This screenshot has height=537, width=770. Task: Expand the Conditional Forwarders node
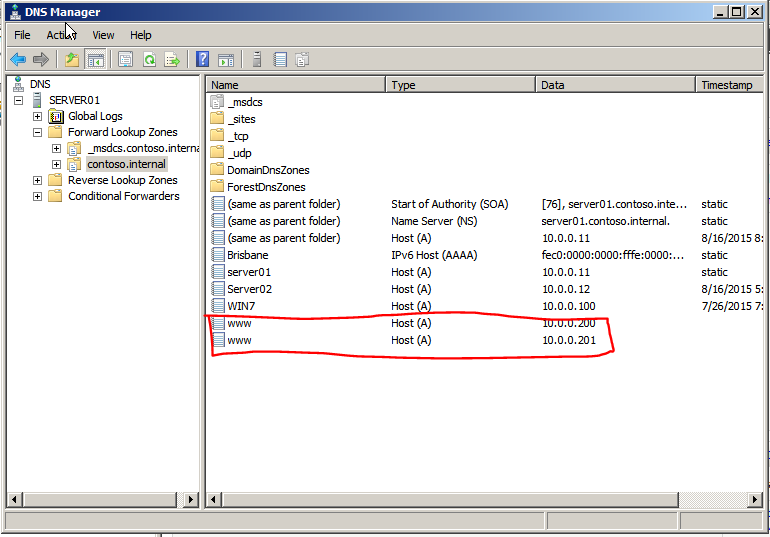[37, 196]
